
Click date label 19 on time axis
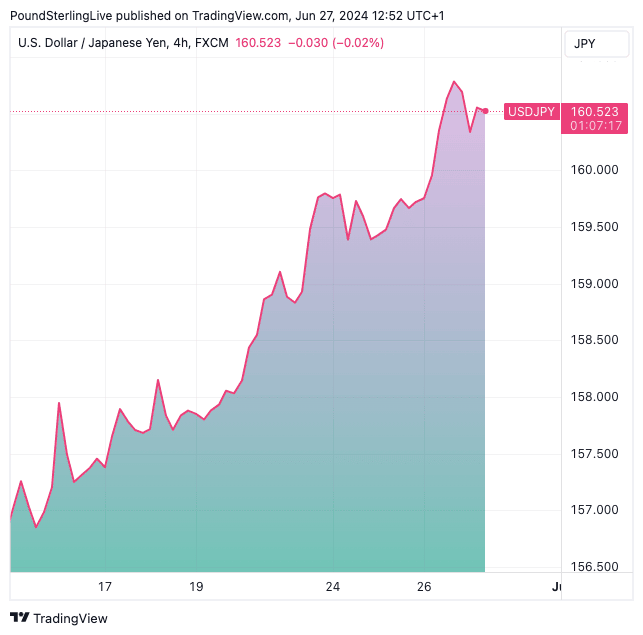[196, 587]
